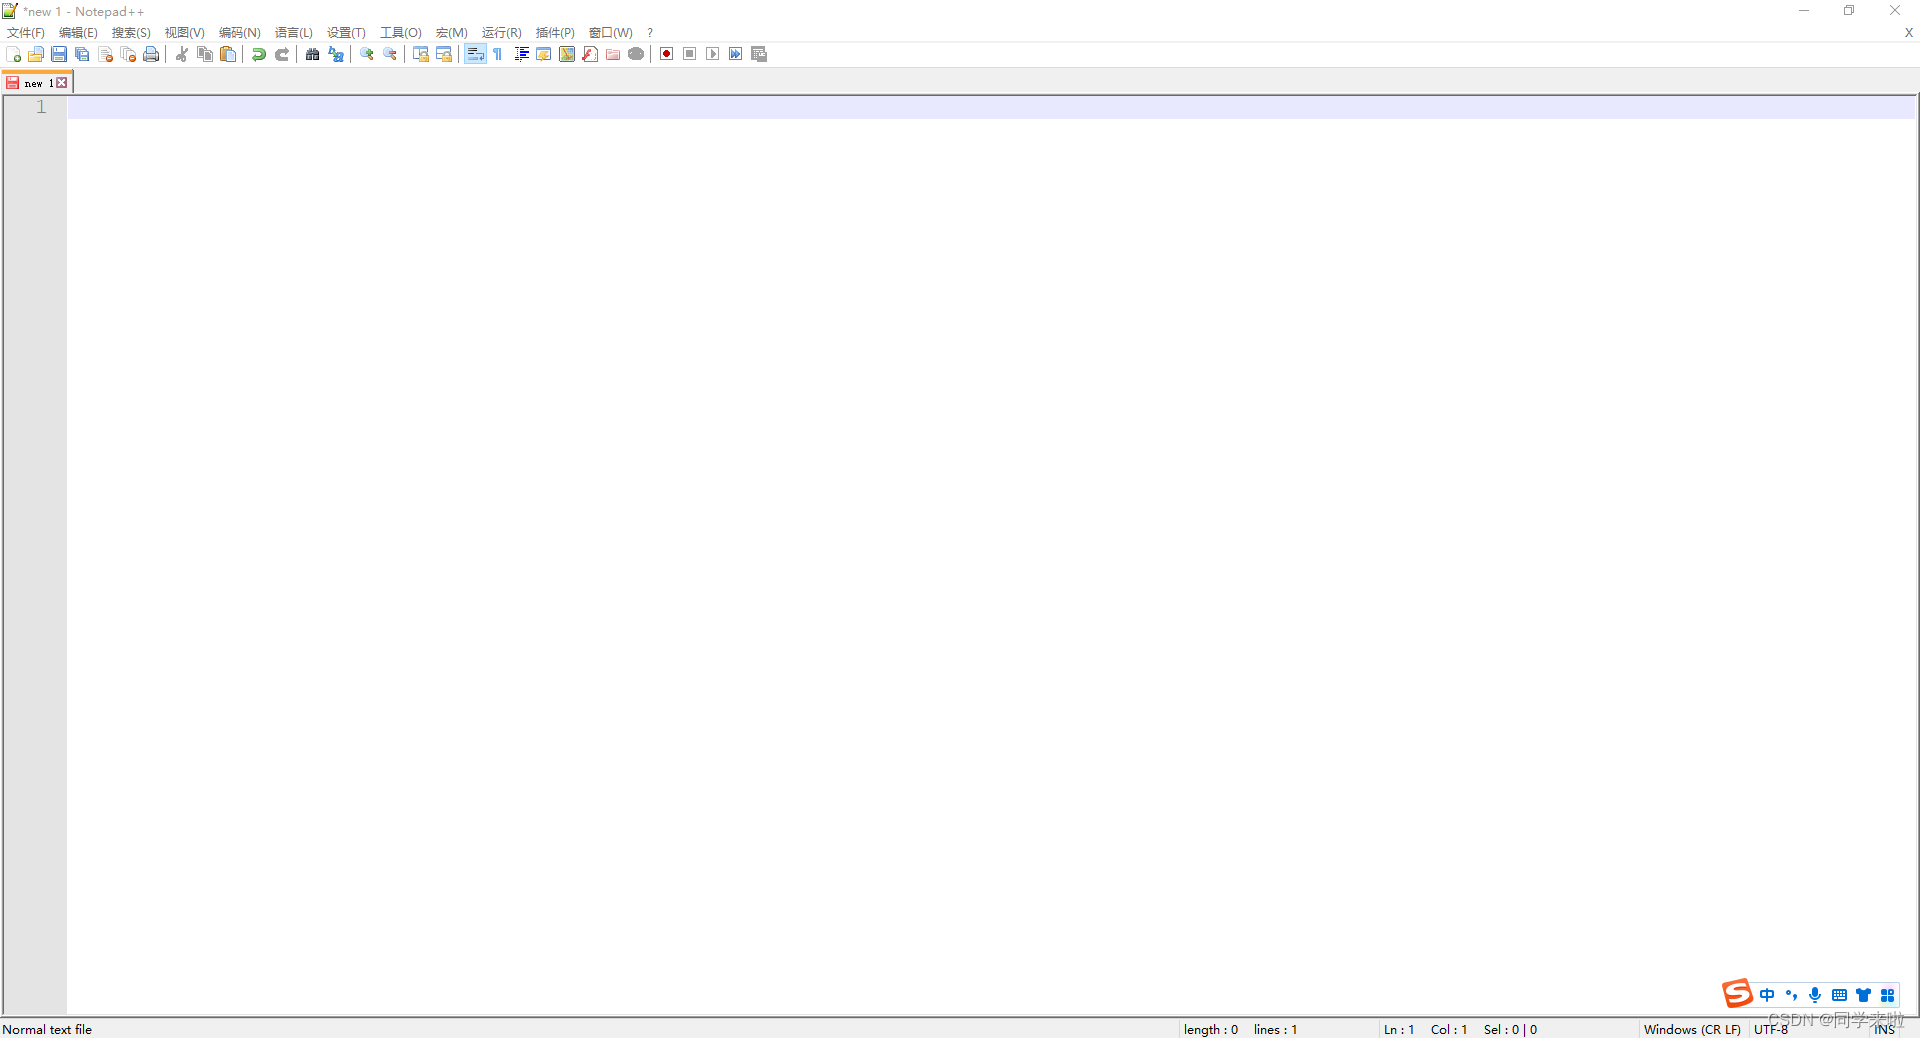Open the 文件(F) menu
Image resolution: width=1920 pixels, height=1038 pixels.
pos(26,33)
